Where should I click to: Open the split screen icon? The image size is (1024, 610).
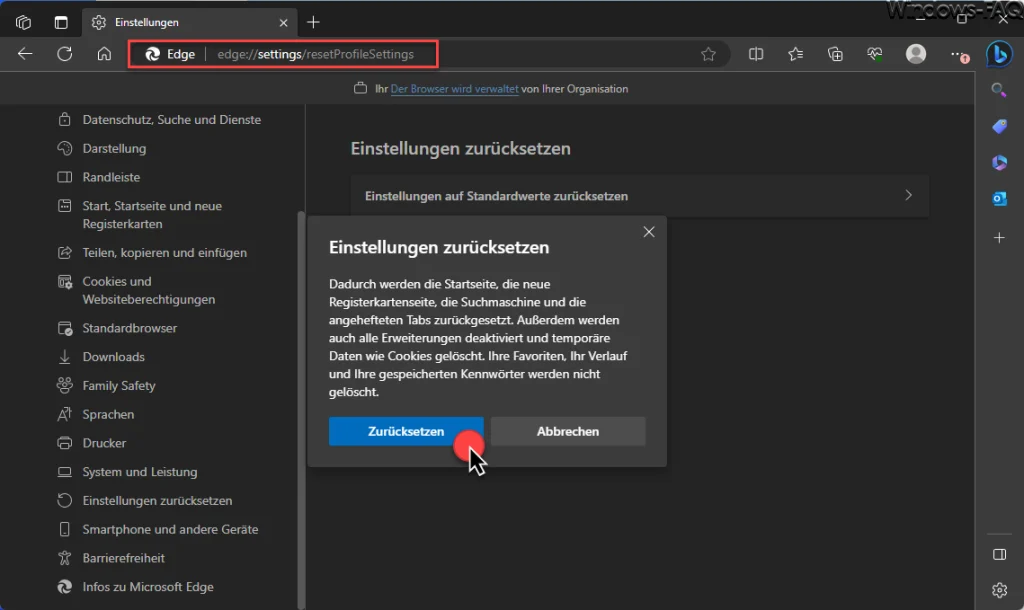[756, 54]
